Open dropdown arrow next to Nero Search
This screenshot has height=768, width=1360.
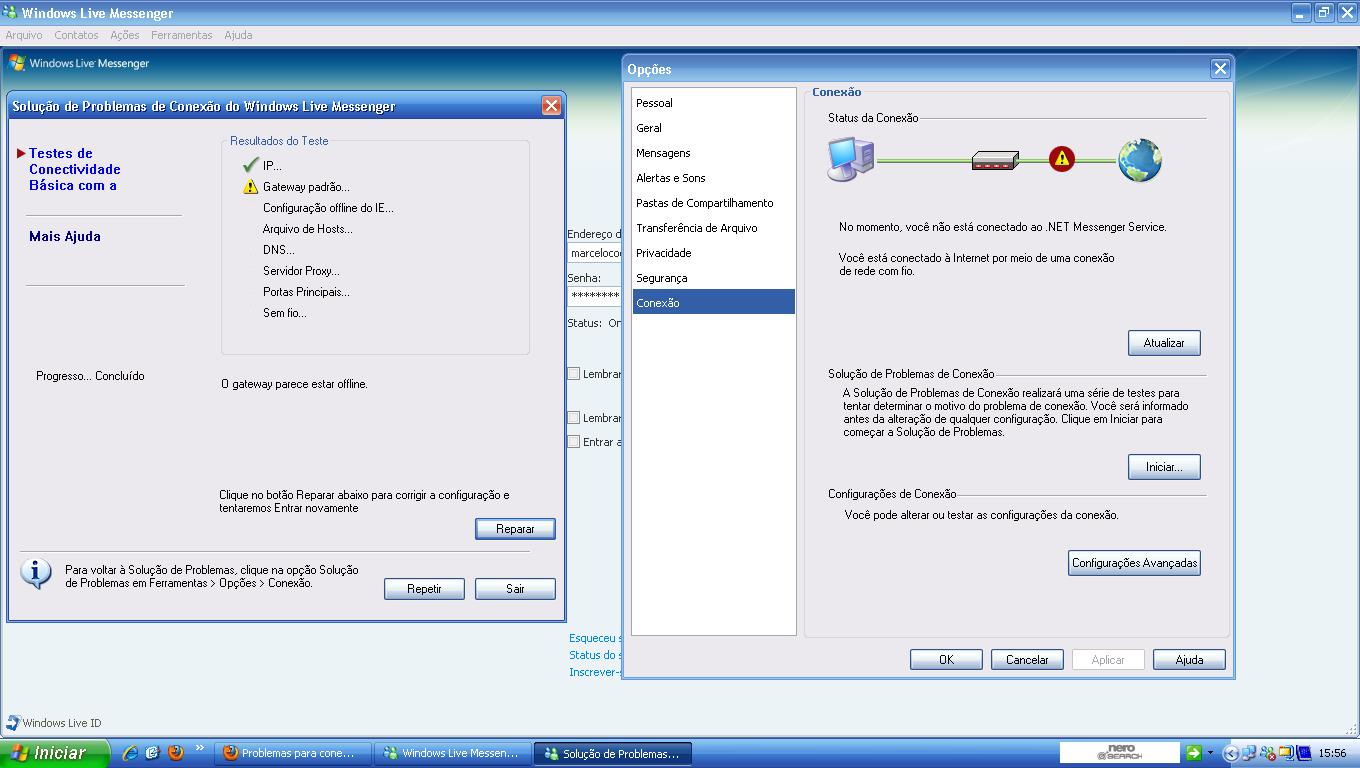pyautogui.click(x=1210, y=753)
